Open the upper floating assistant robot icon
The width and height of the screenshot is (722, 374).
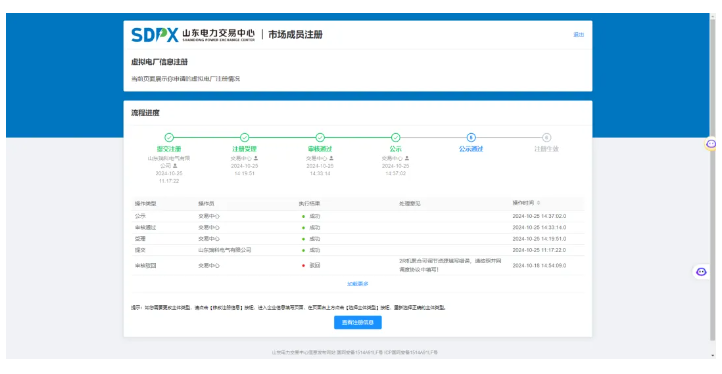(x=711, y=144)
